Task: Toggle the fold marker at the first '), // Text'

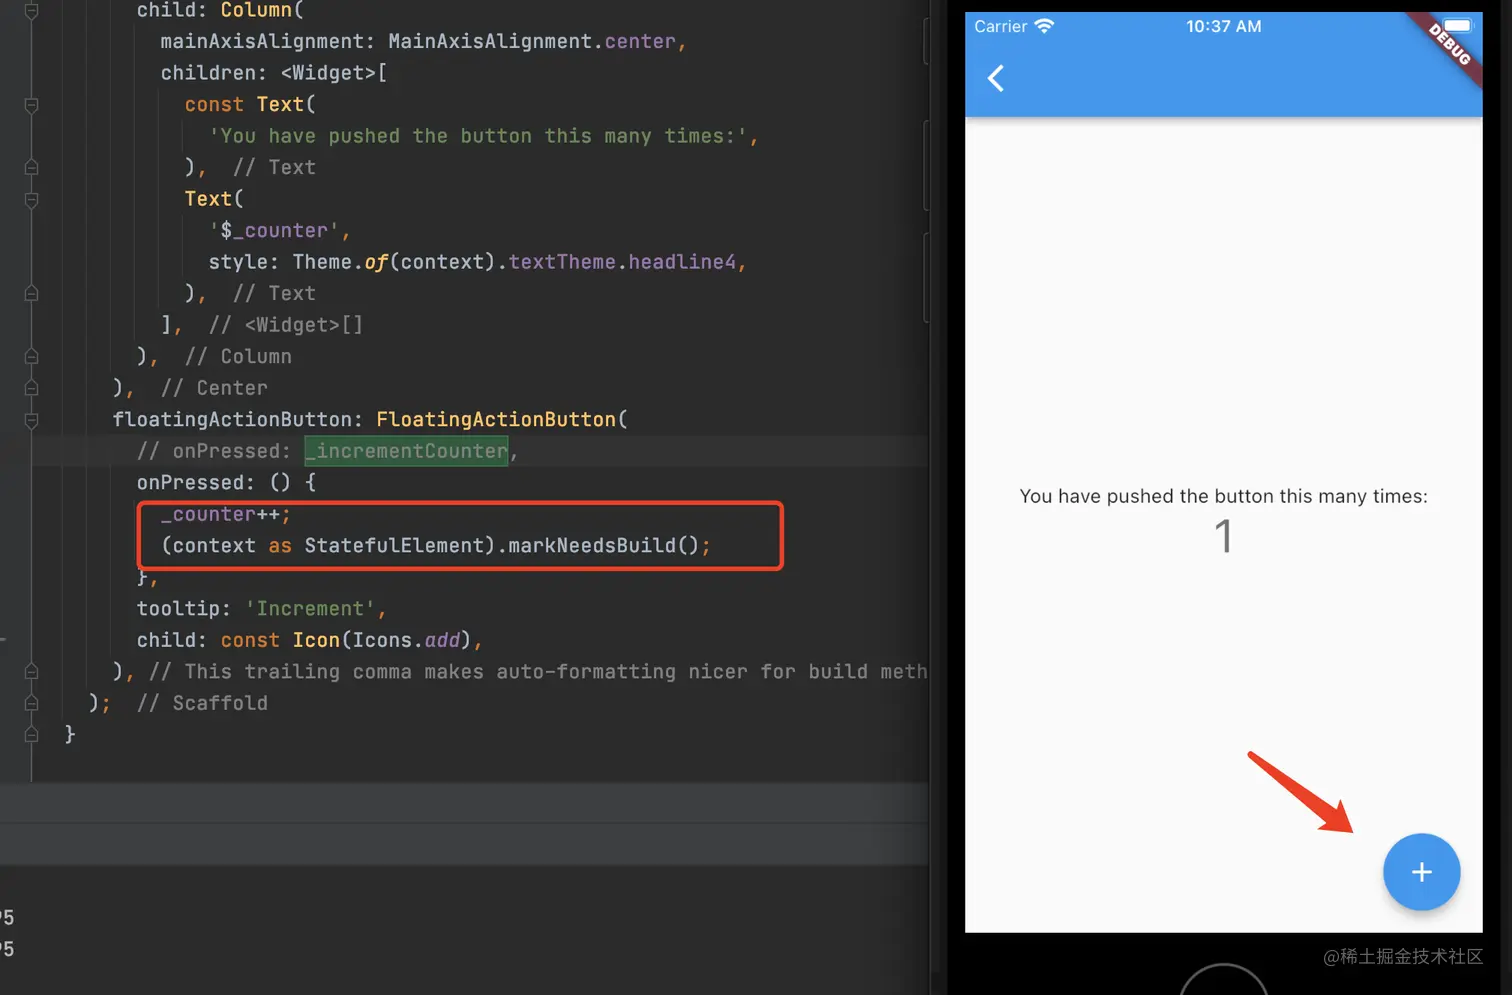Action: tap(31, 168)
